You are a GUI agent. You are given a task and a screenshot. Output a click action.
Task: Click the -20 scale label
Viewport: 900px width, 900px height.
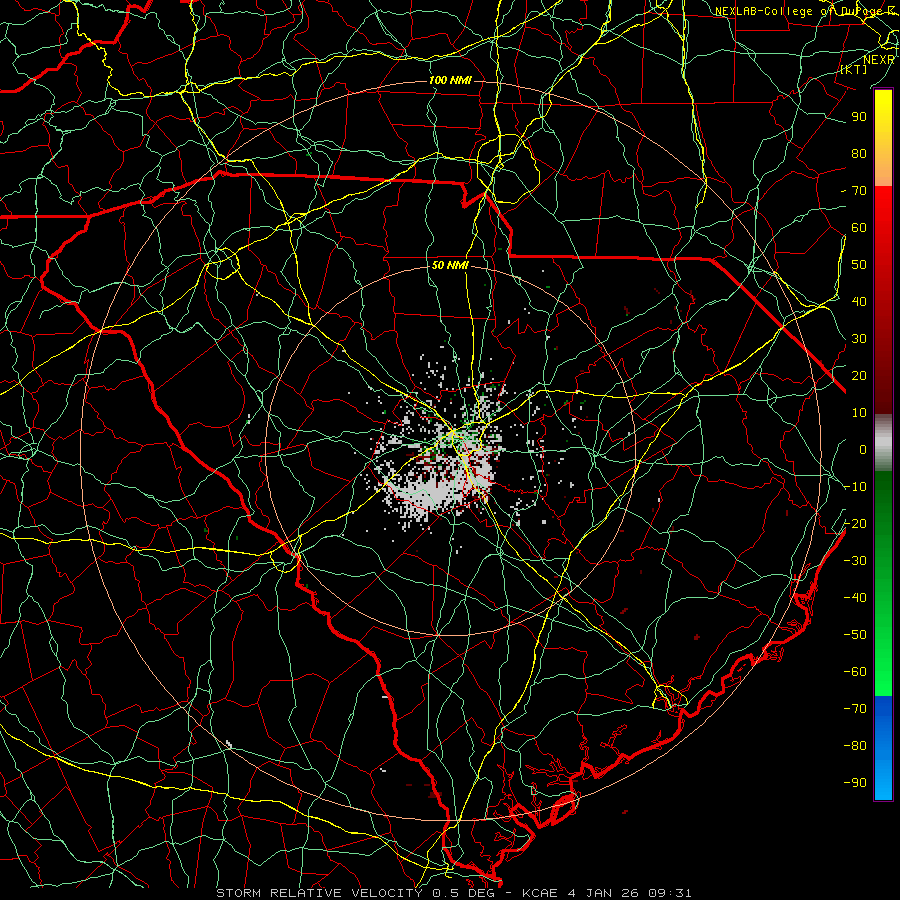[855, 524]
